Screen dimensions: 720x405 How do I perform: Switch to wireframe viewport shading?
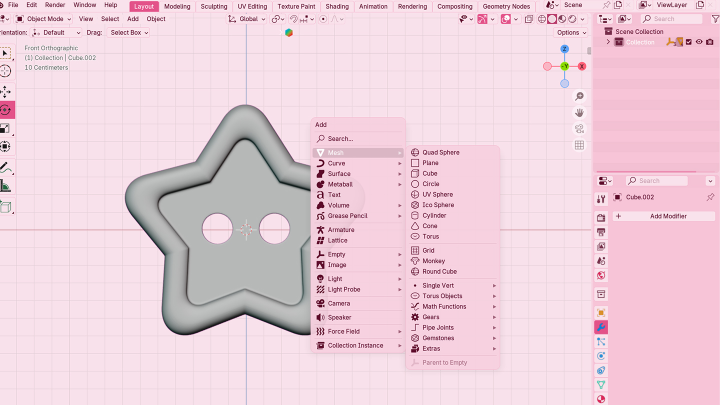(x=542, y=19)
